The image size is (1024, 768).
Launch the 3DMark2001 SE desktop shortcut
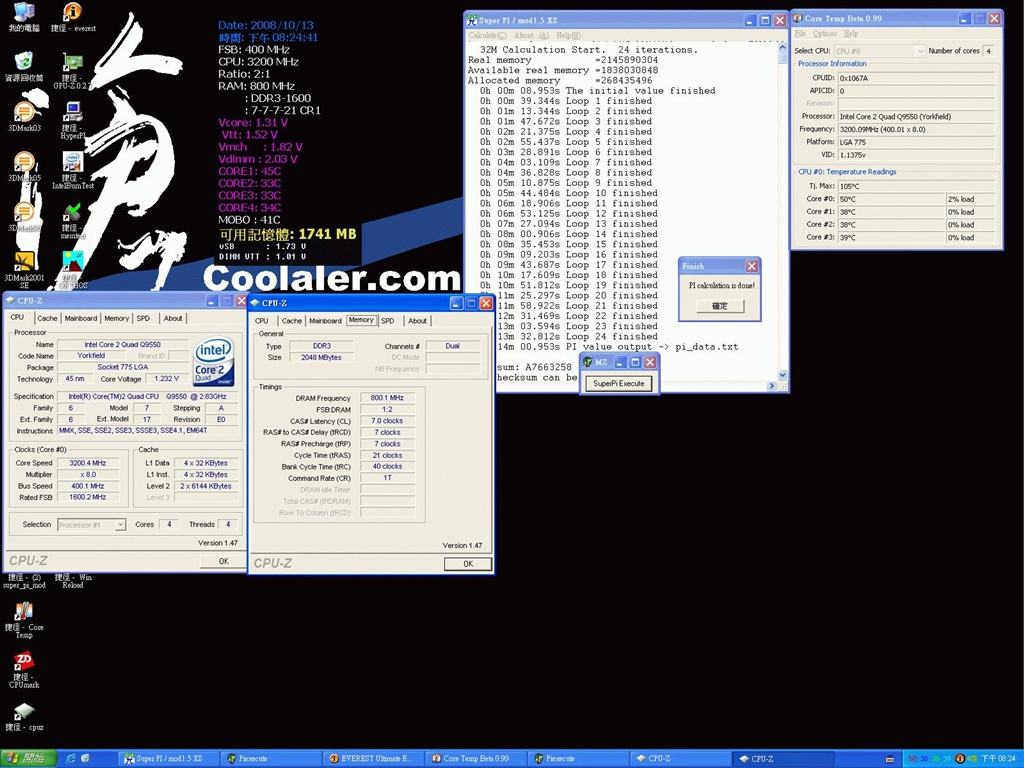point(24,270)
